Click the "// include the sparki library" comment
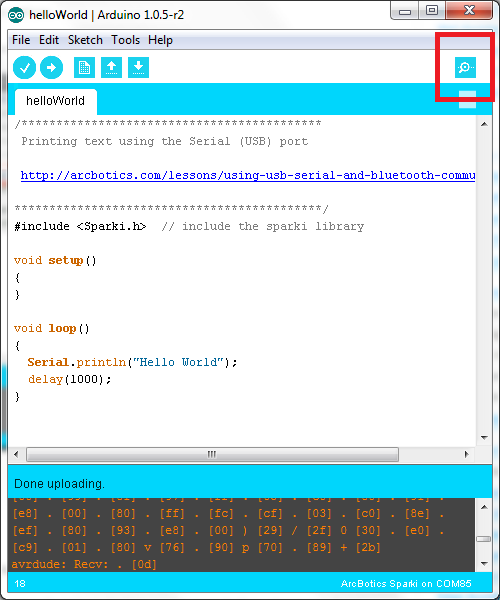Viewport: 500px width, 600px height. point(263,227)
